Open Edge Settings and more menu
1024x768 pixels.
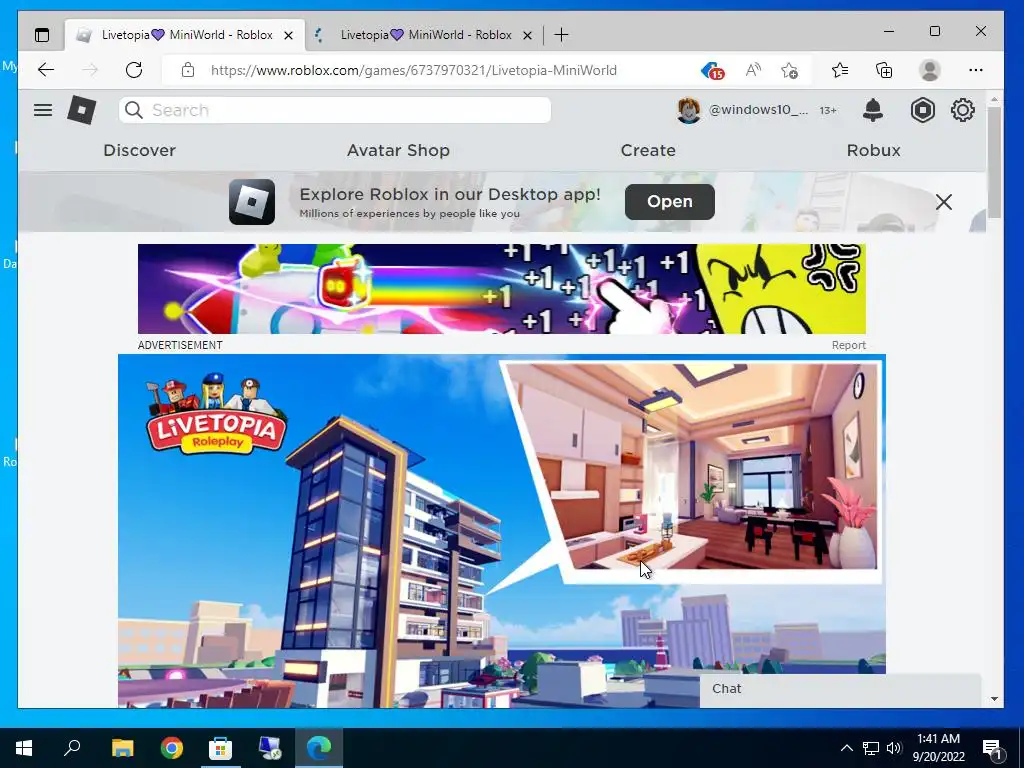[x=976, y=71]
